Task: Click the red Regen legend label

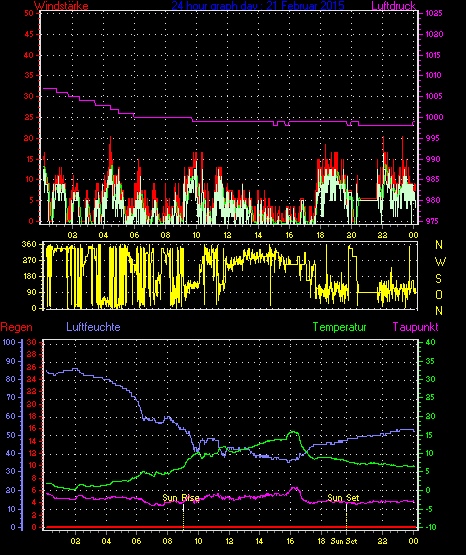Action: click(x=16, y=327)
